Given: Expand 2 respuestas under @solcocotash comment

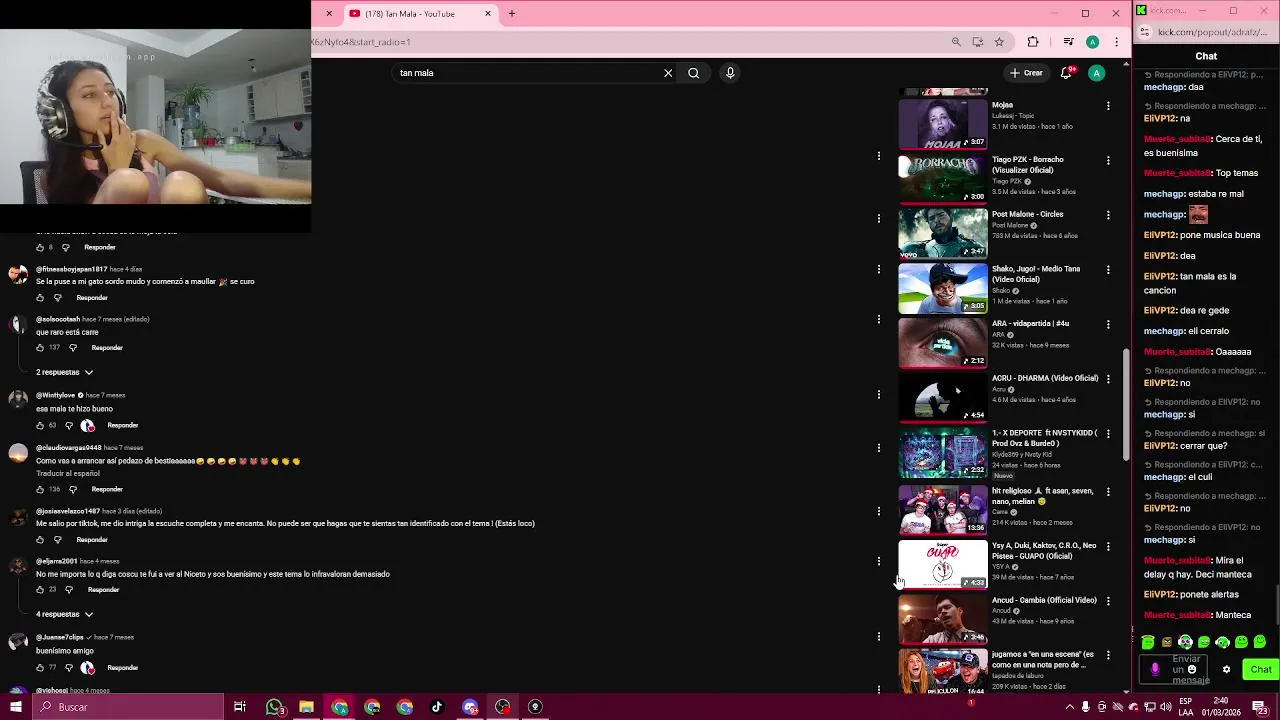Looking at the screenshot, I should click(65, 372).
